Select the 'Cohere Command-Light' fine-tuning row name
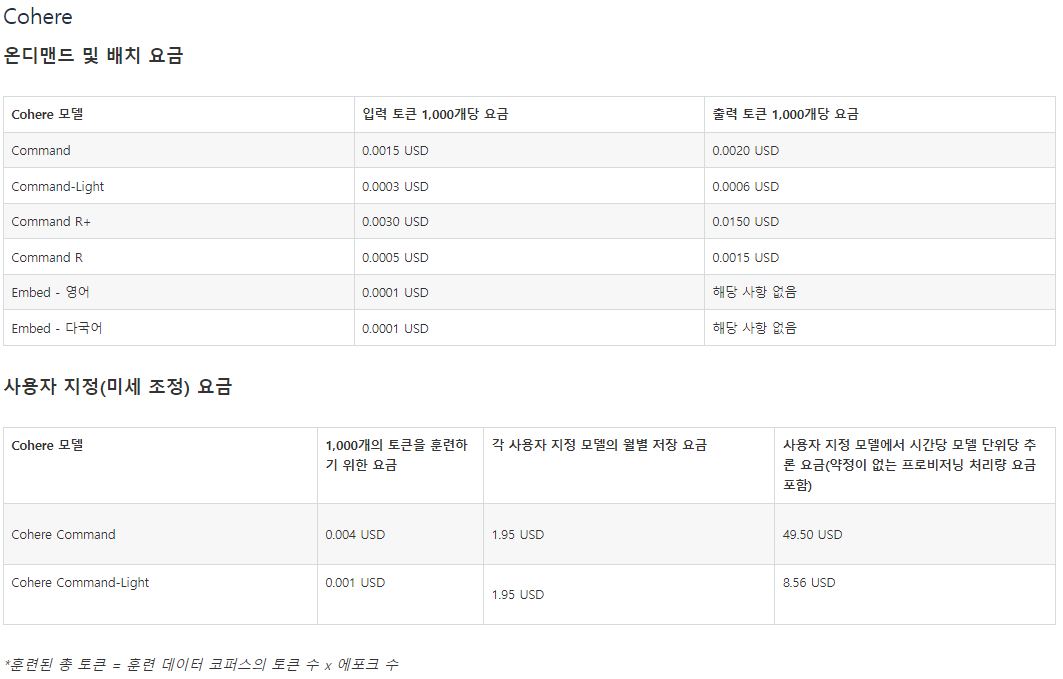The width and height of the screenshot is (1063, 679). click(x=80, y=583)
